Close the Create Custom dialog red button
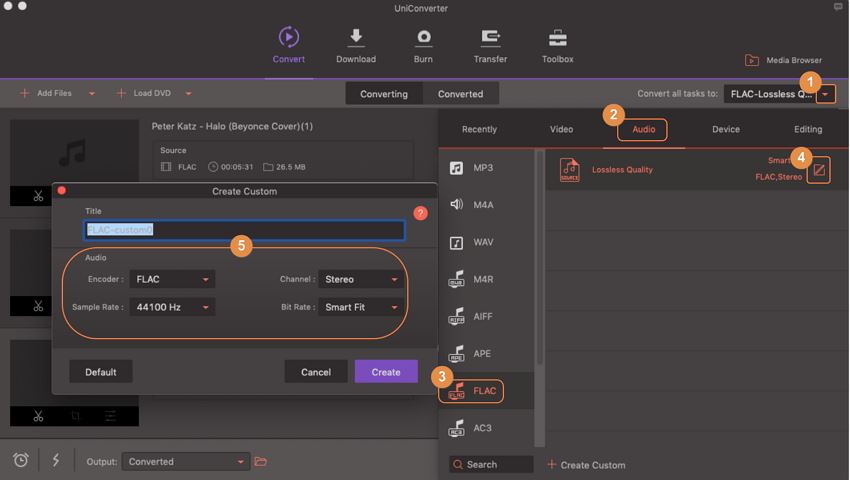 [62, 190]
